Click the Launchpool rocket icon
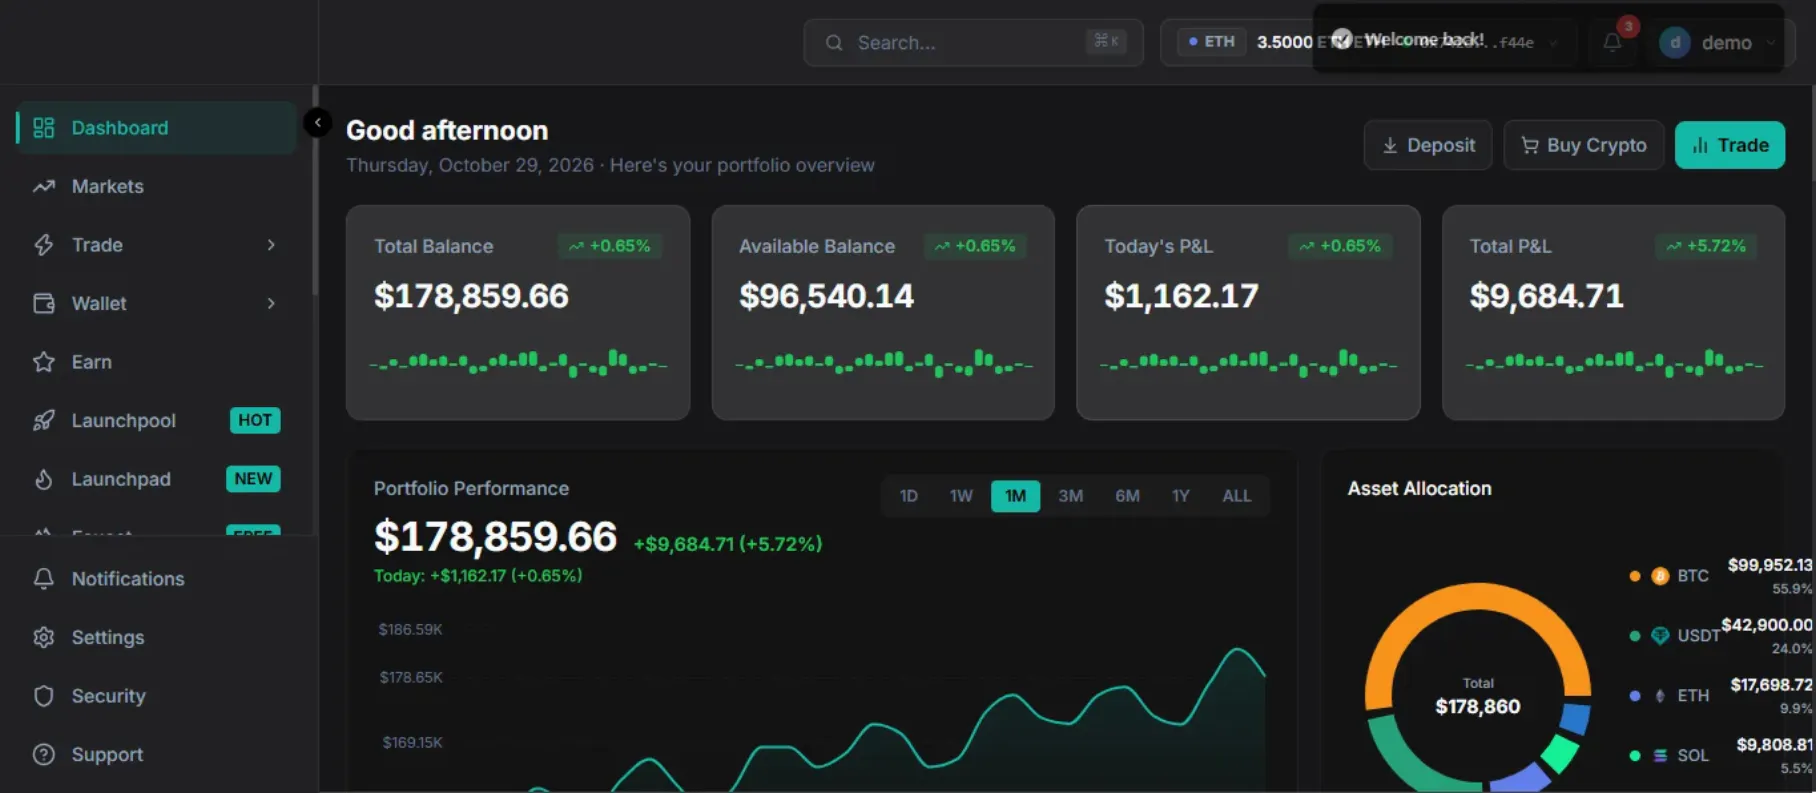 tap(43, 420)
